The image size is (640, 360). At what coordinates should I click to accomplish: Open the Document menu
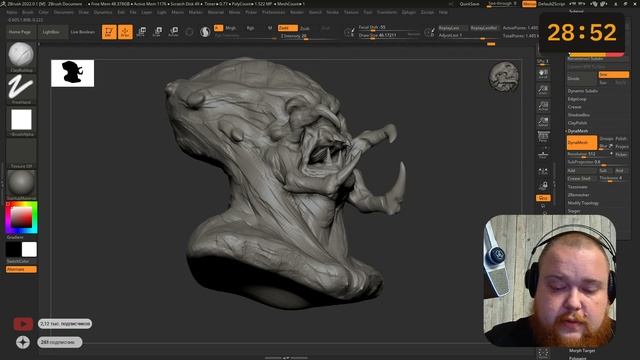64,12
